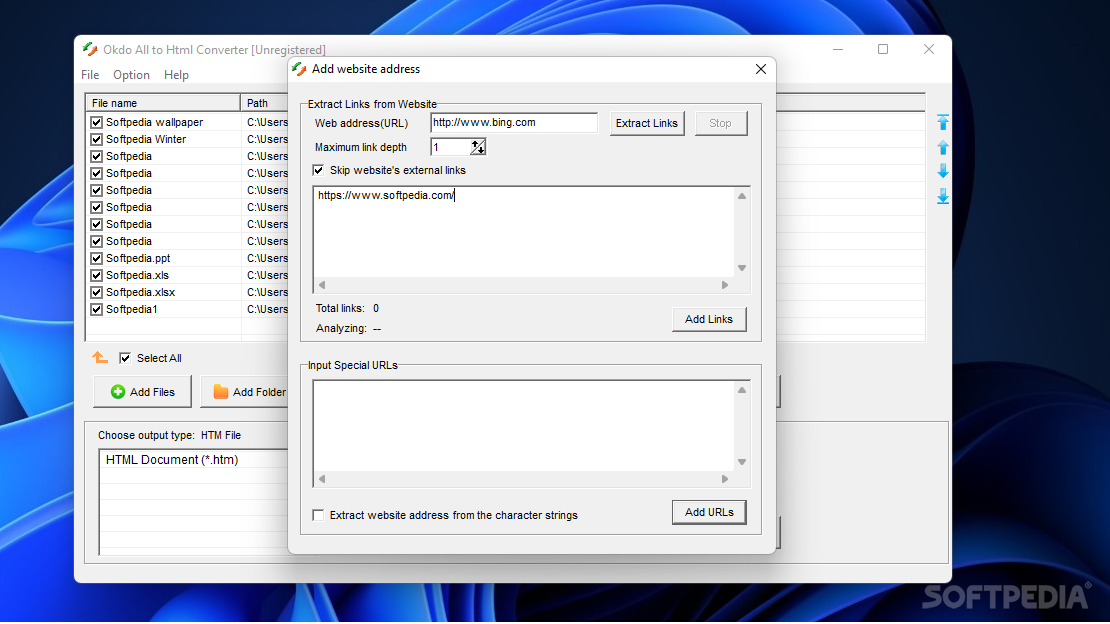Enable Extract website address from character strings

(319, 515)
